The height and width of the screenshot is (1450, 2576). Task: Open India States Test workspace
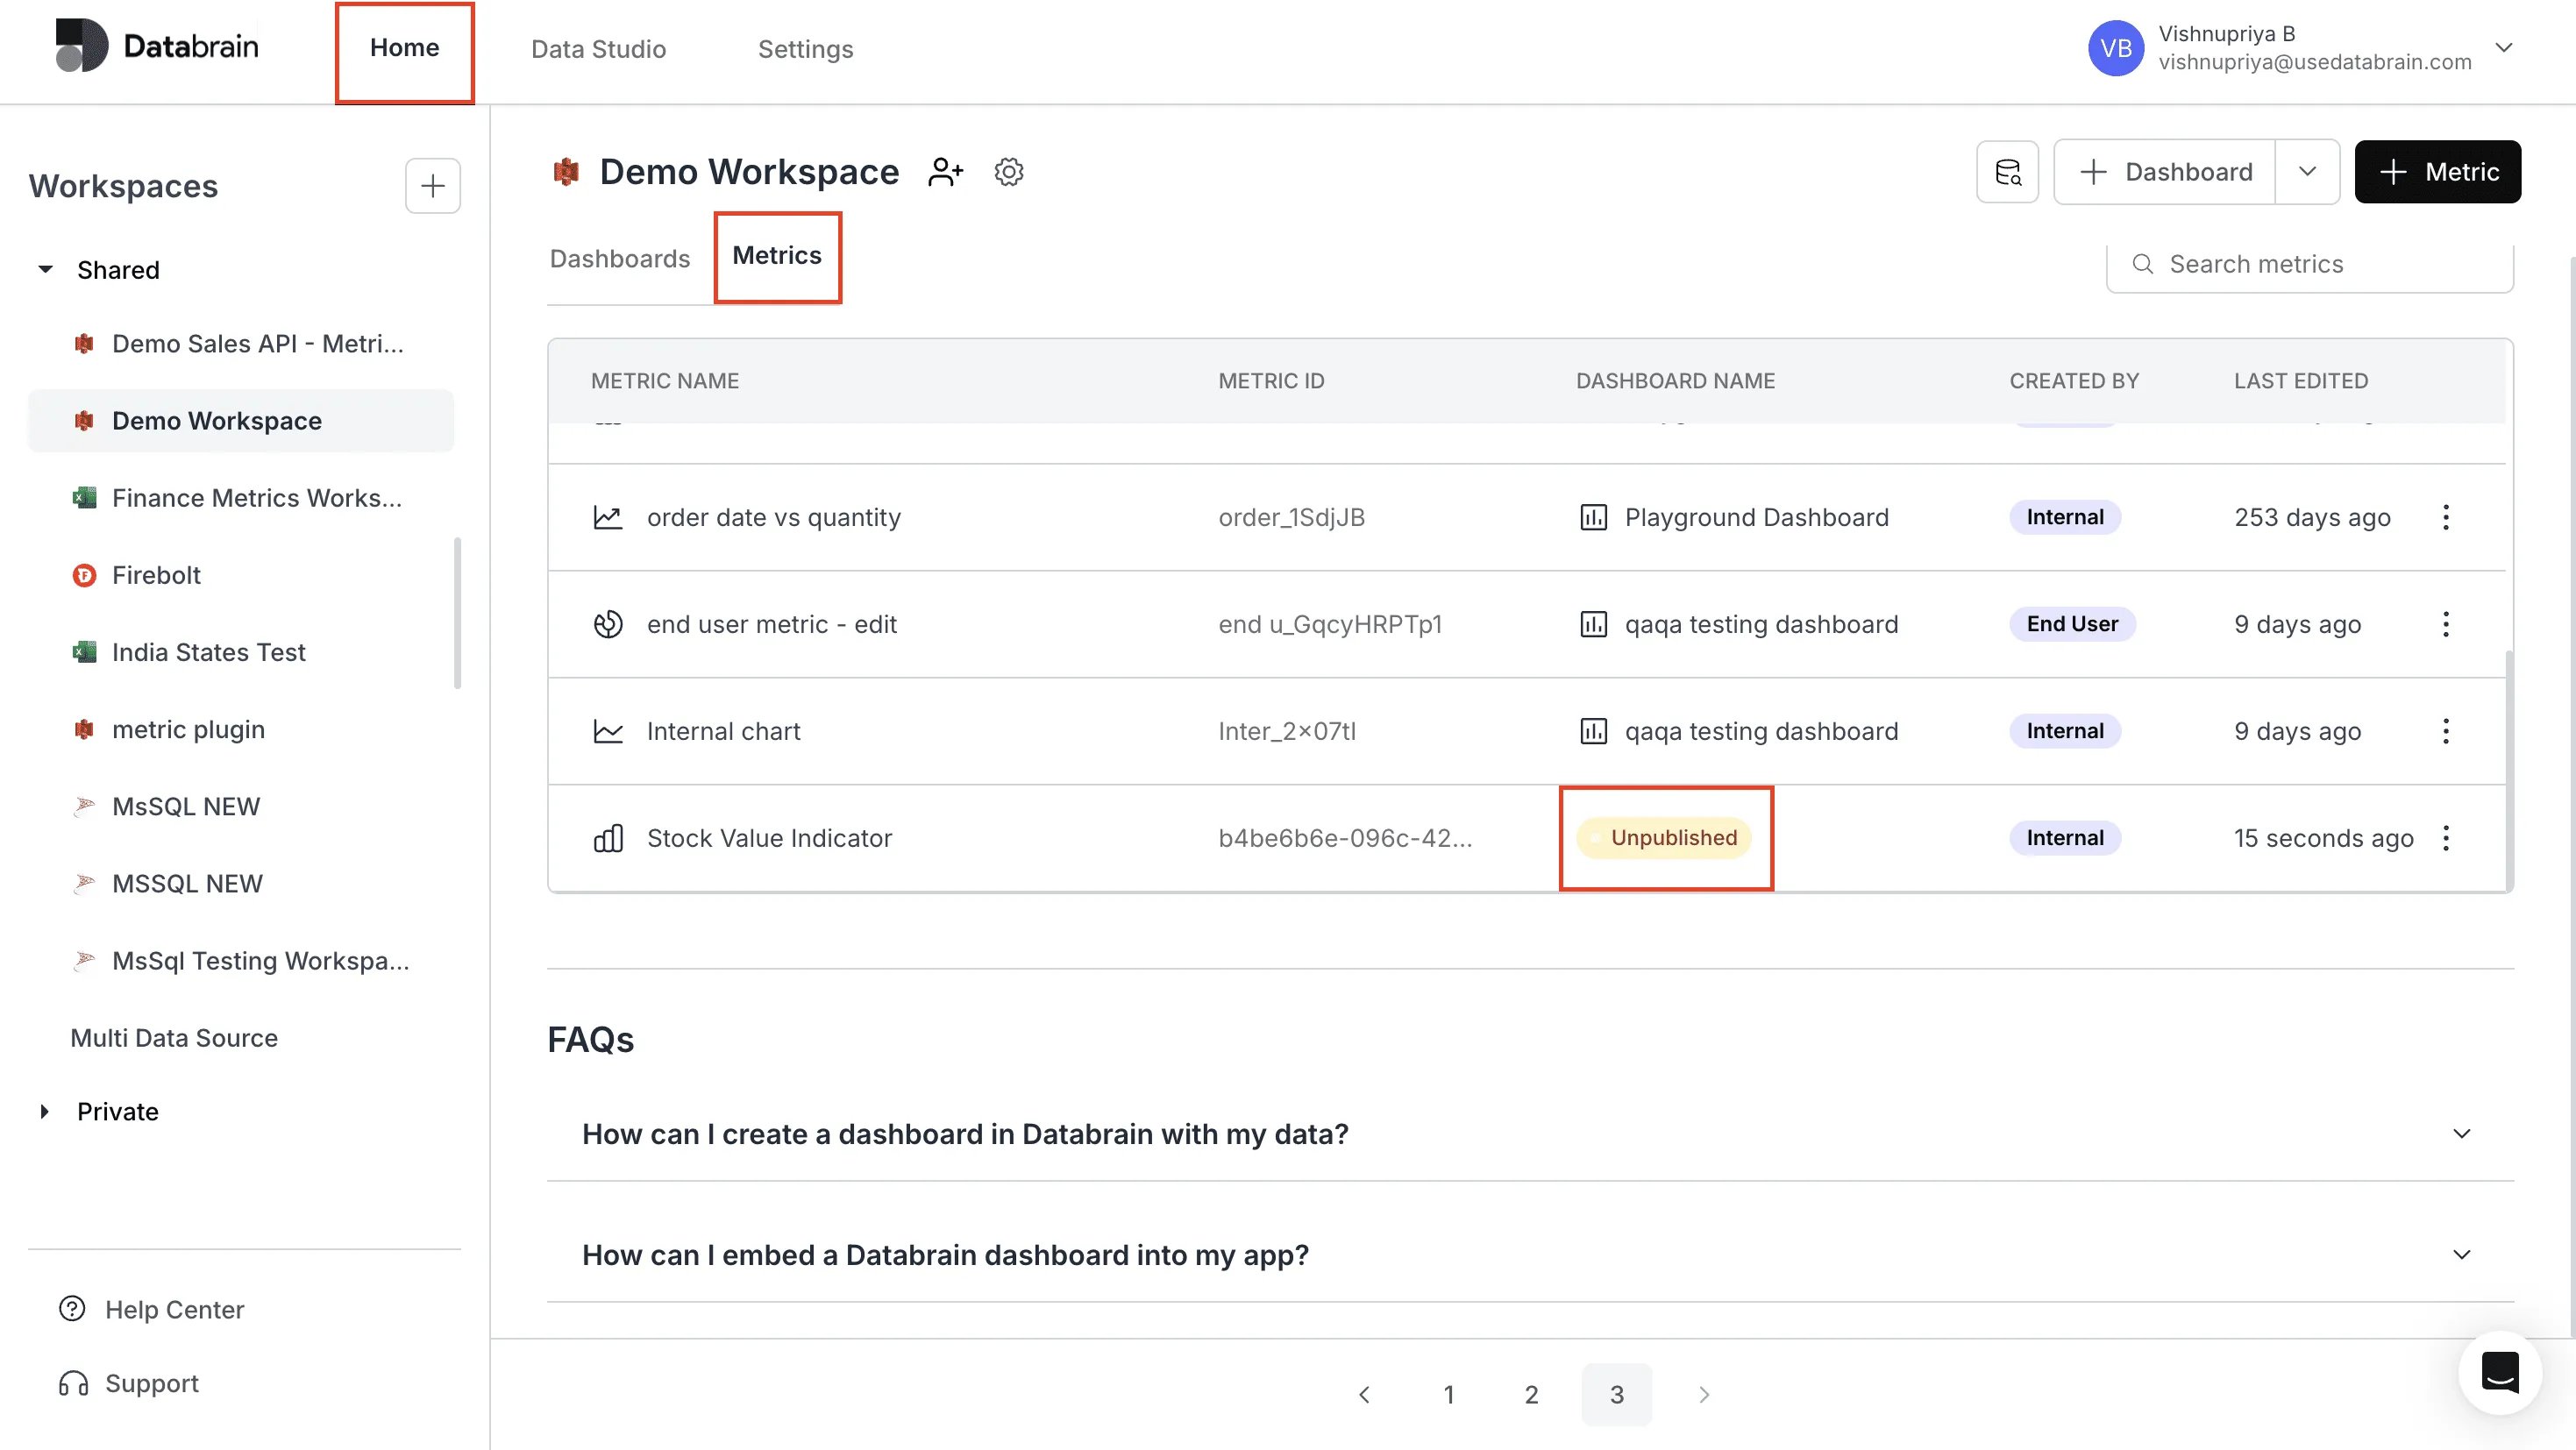click(241, 652)
